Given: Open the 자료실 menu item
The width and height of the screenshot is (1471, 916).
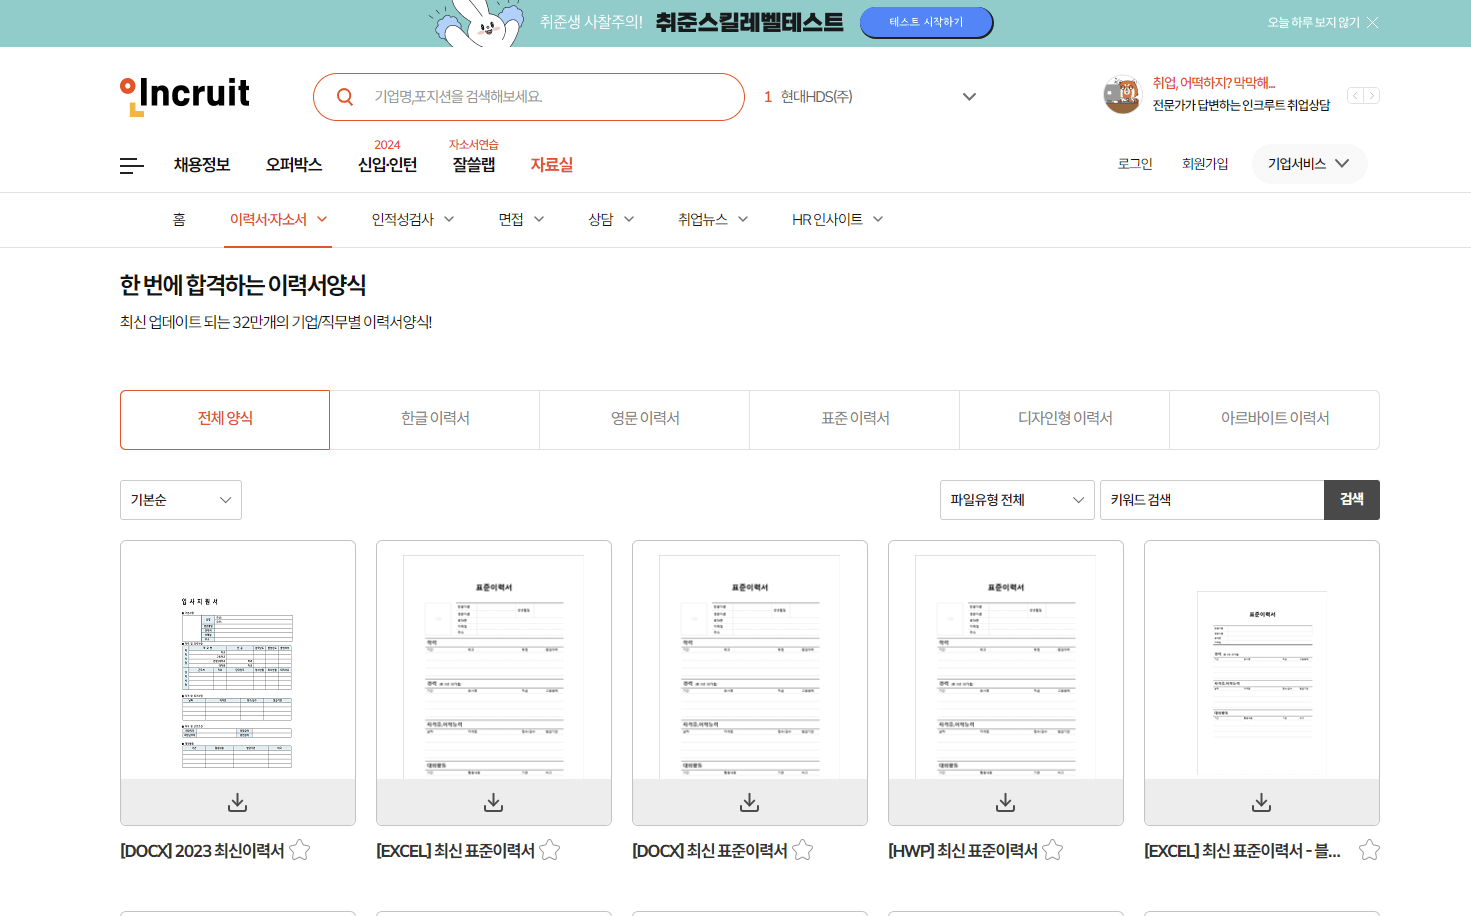Looking at the screenshot, I should coord(552,165).
